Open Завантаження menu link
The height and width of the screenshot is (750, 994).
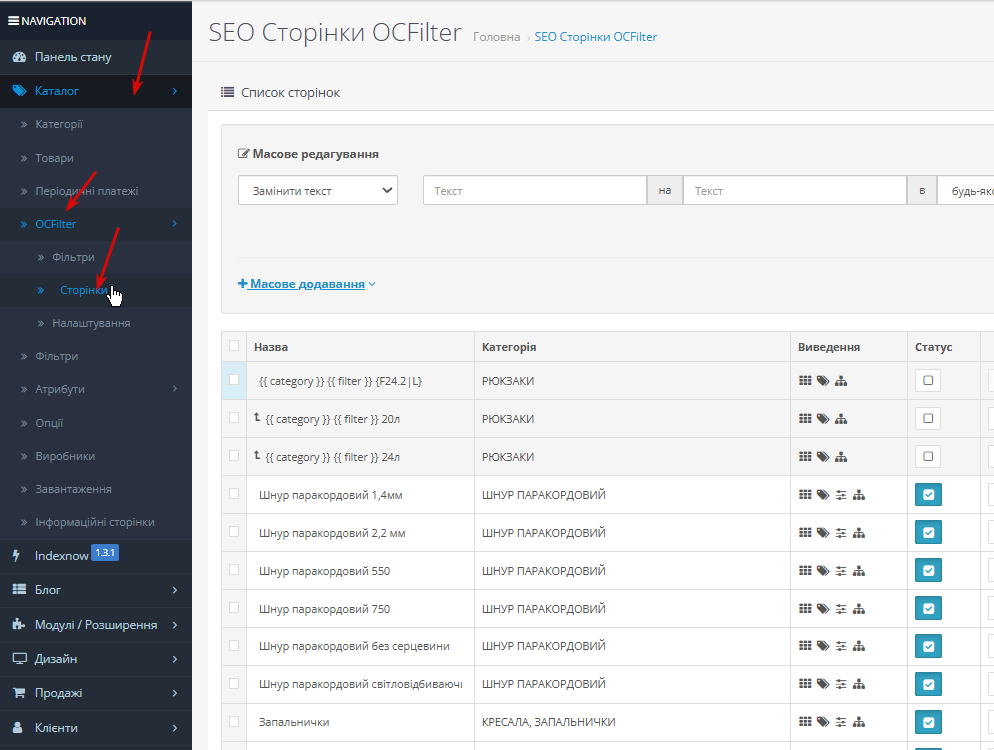pyautogui.click(x=73, y=489)
